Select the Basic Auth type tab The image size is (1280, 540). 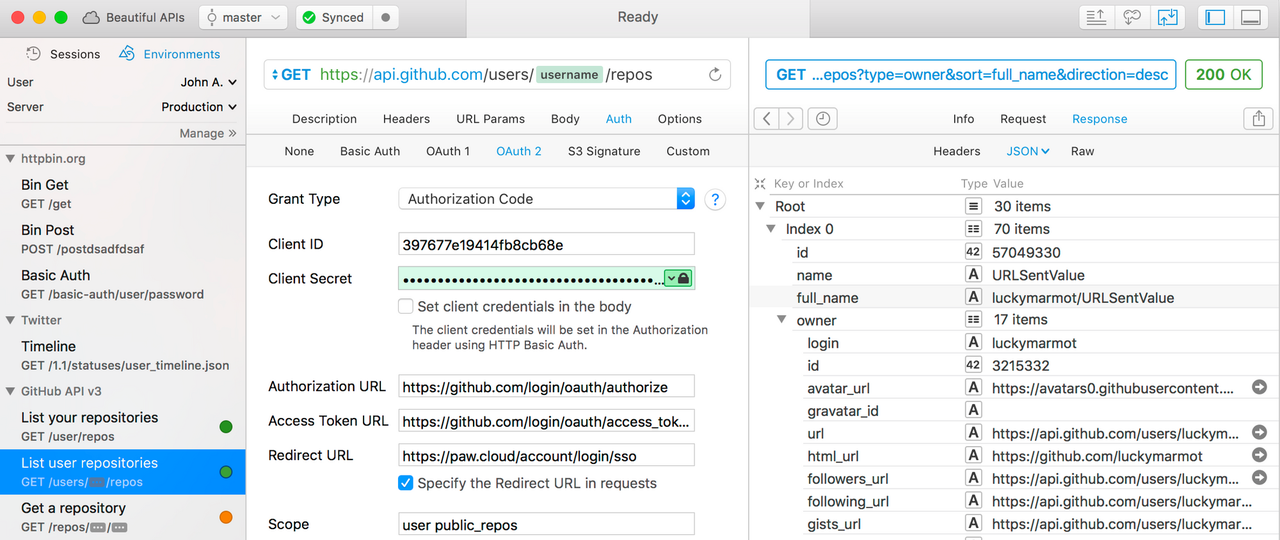pos(370,151)
